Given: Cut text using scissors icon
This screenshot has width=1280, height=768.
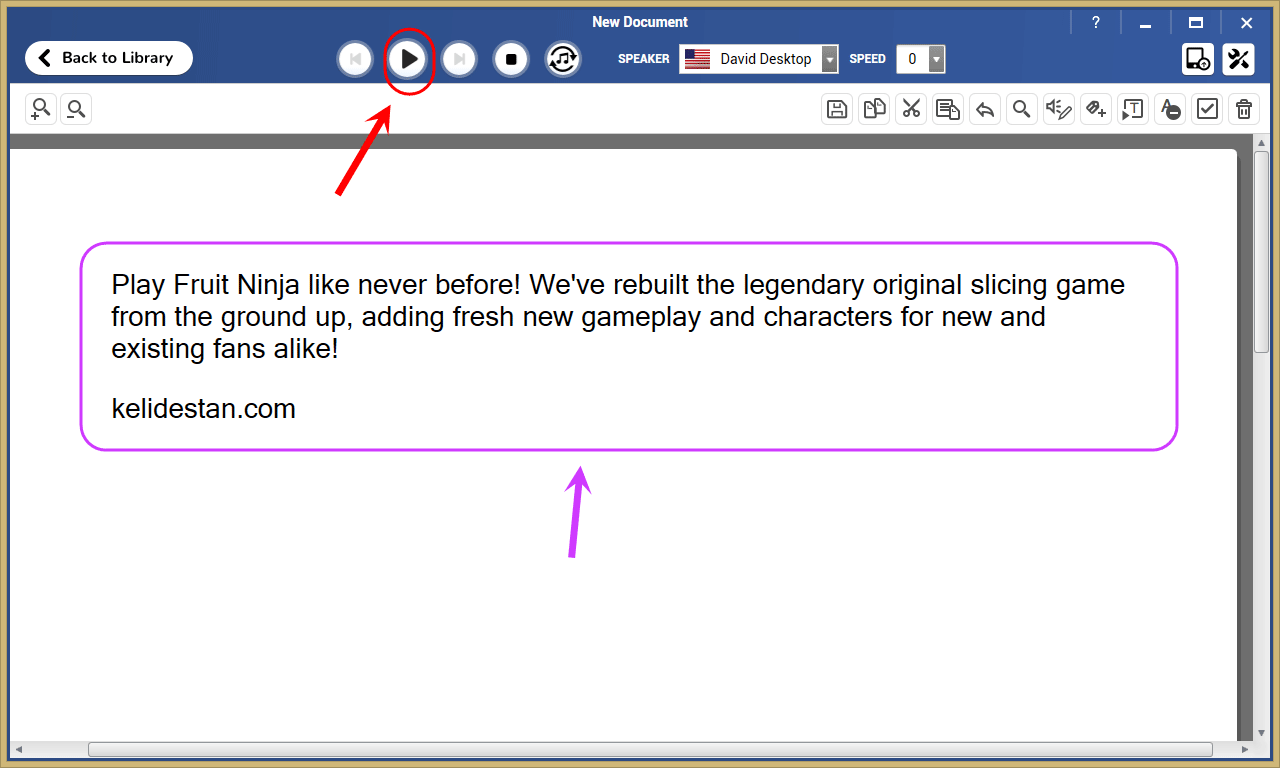Looking at the screenshot, I should [x=911, y=109].
